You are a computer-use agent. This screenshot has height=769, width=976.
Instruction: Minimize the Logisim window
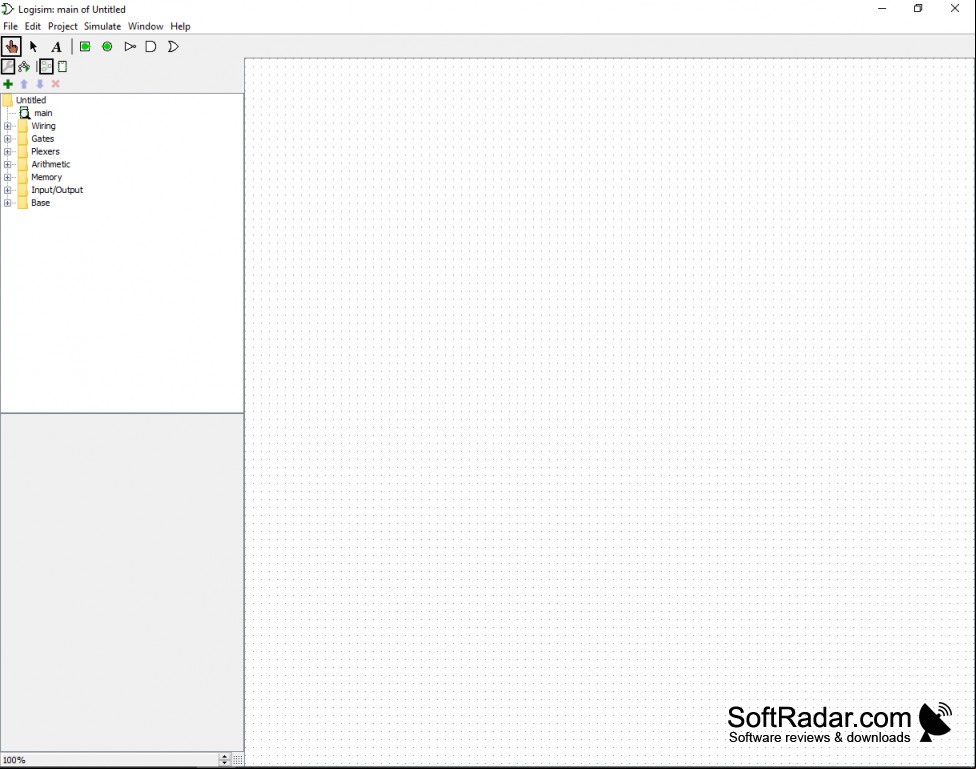click(x=882, y=9)
